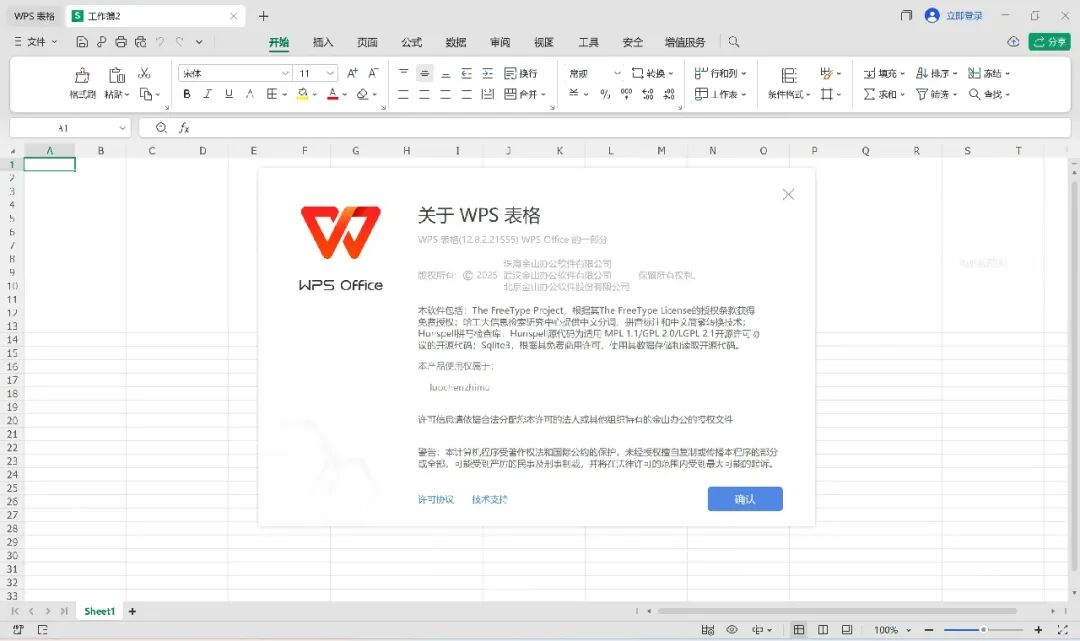The width and height of the screenshot is (1080, 641).
Task: Open the Tools (工具) ribbon tab
Action: click(x=588, y=42)
